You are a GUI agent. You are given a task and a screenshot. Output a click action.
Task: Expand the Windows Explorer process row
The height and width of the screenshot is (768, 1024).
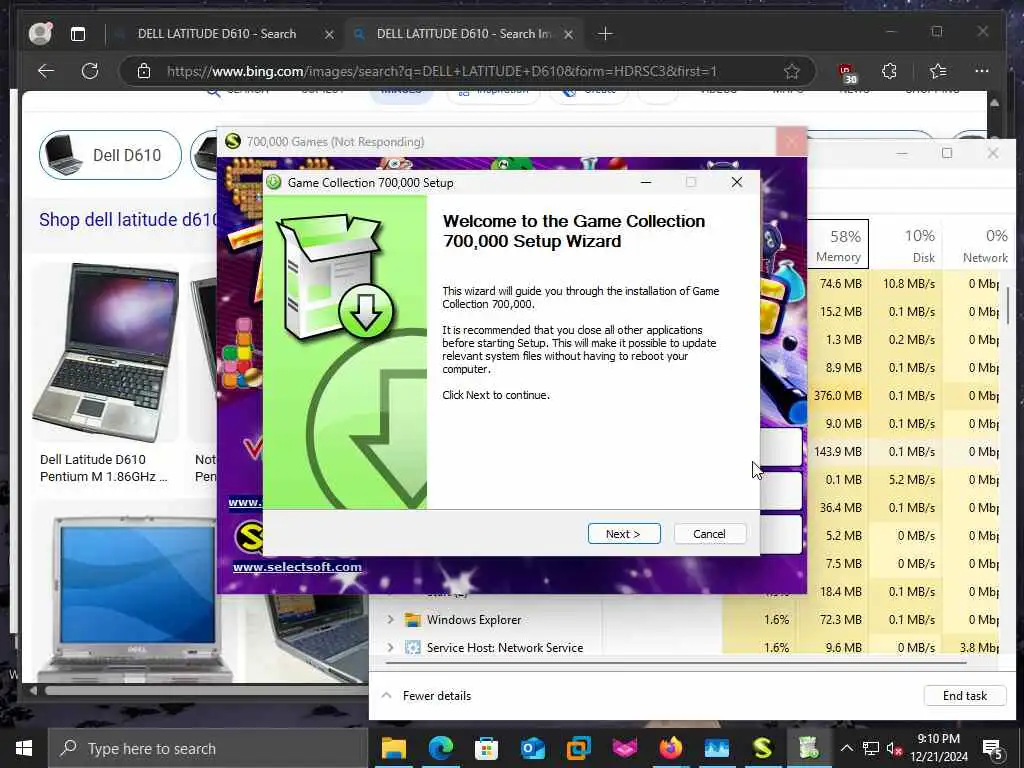pos(390,619)
